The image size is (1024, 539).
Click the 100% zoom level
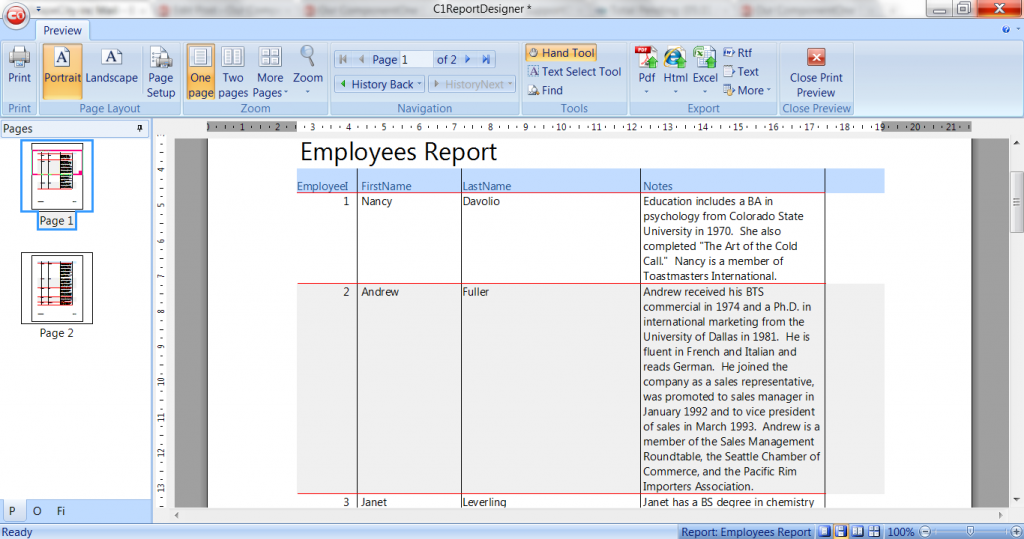coord(901,532)
